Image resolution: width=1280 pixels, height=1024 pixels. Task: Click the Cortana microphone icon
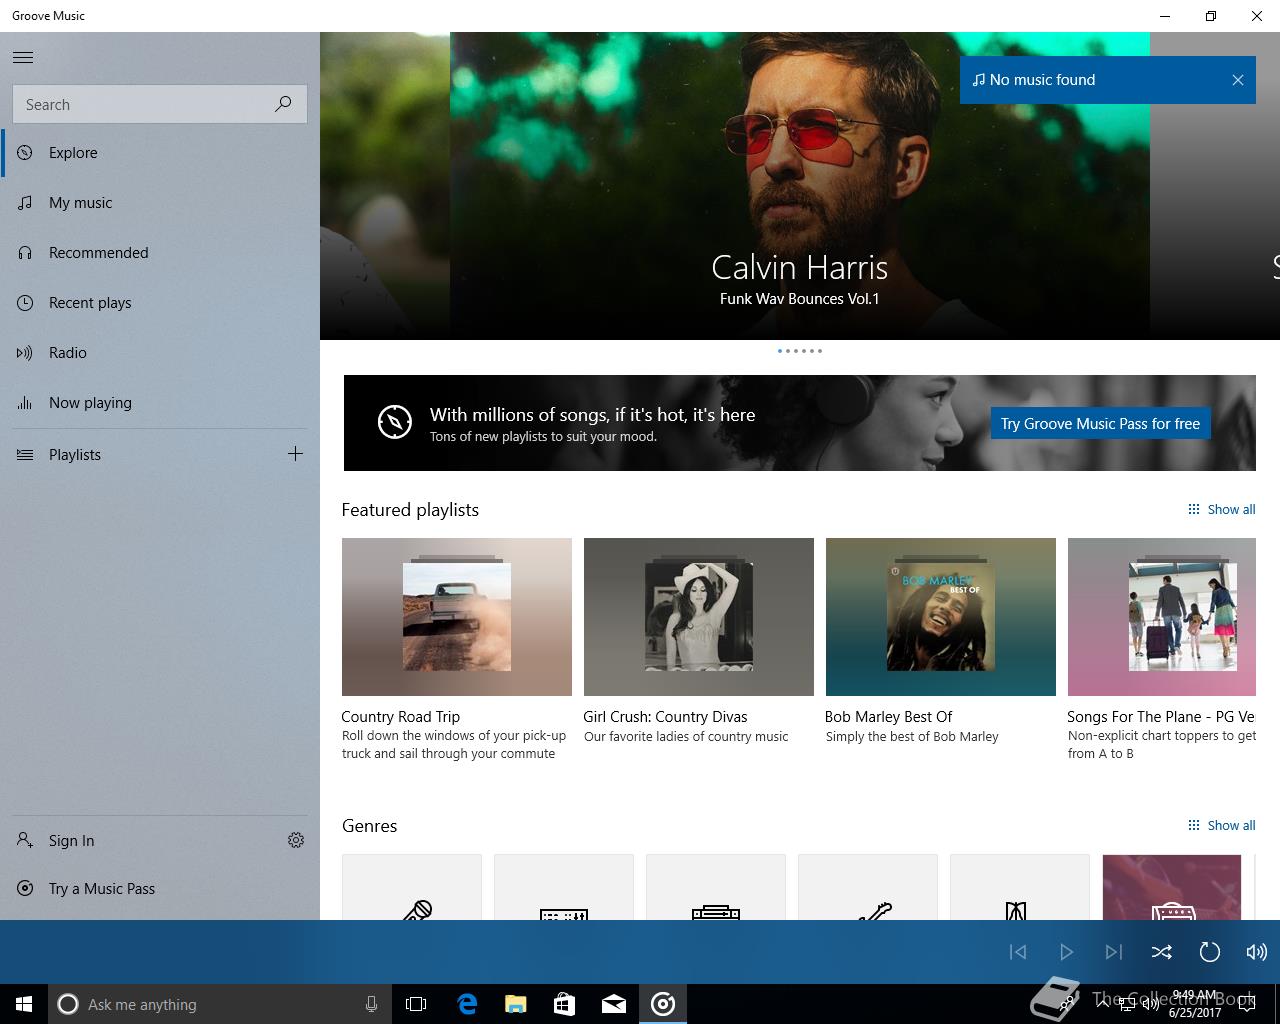pyautogui.click(x=371, y=1004)
